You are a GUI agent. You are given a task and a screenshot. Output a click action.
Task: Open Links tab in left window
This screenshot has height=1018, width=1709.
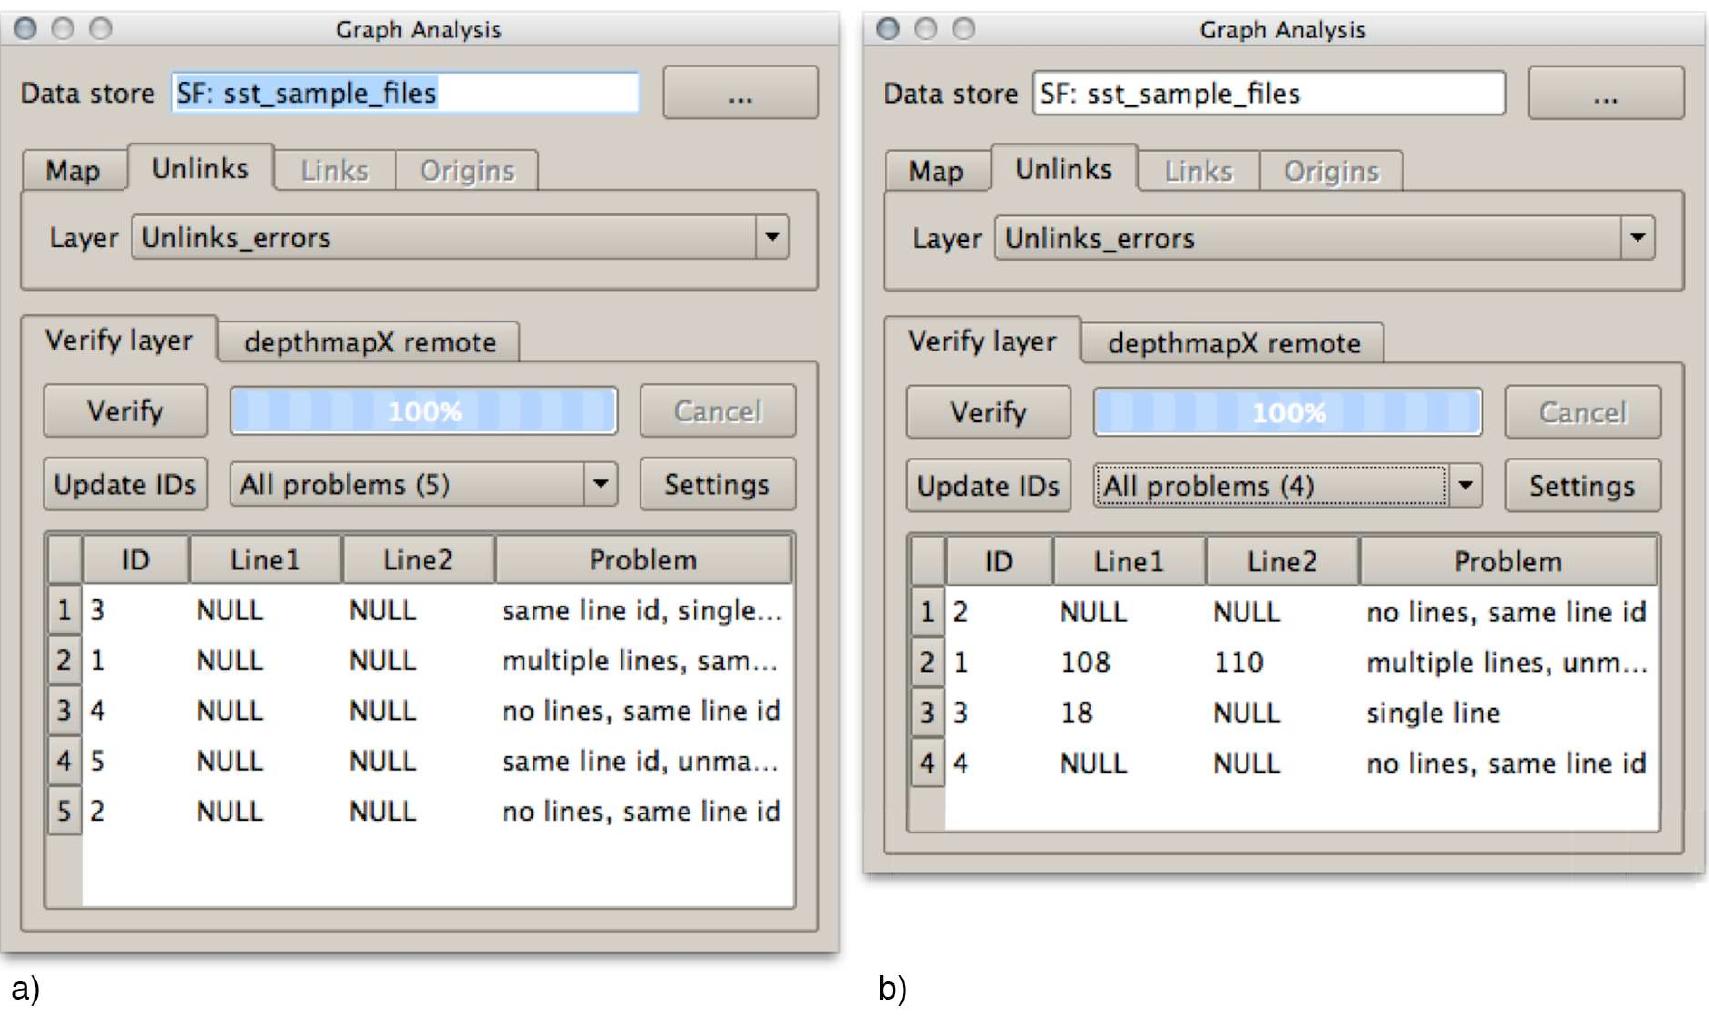coord(335,170)
